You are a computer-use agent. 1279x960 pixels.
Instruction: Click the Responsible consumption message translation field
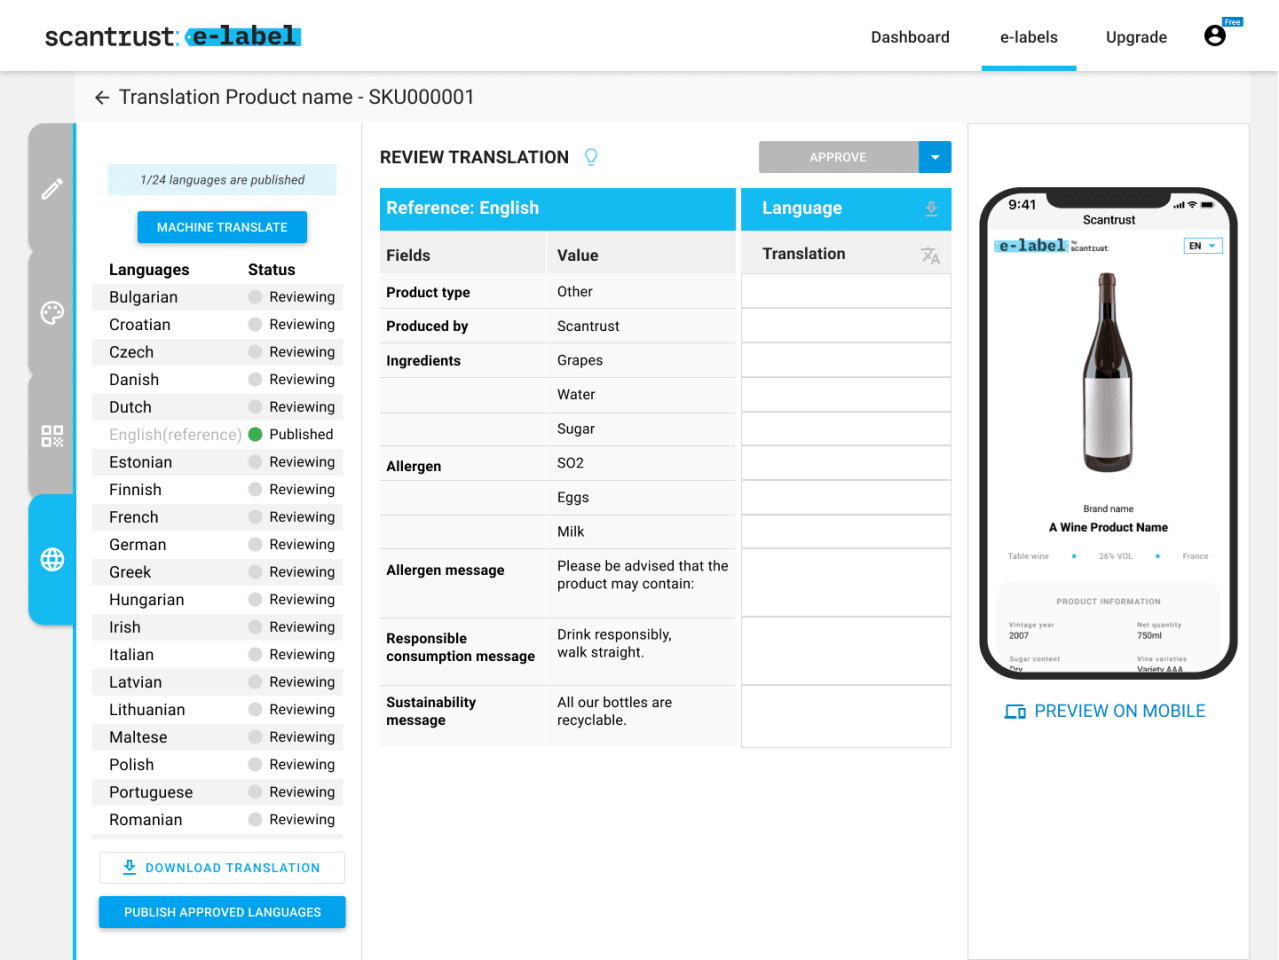846,651
